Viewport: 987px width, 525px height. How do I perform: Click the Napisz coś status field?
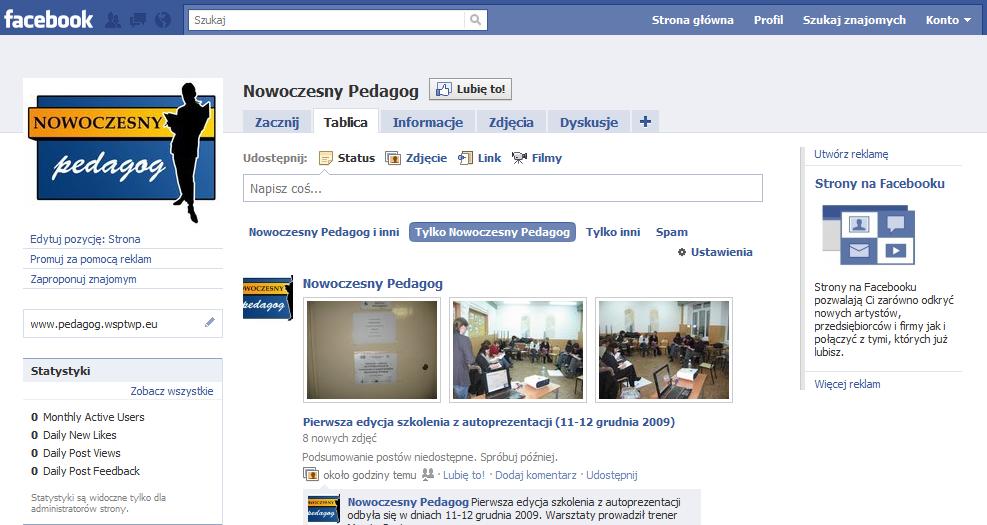point(502,188)
